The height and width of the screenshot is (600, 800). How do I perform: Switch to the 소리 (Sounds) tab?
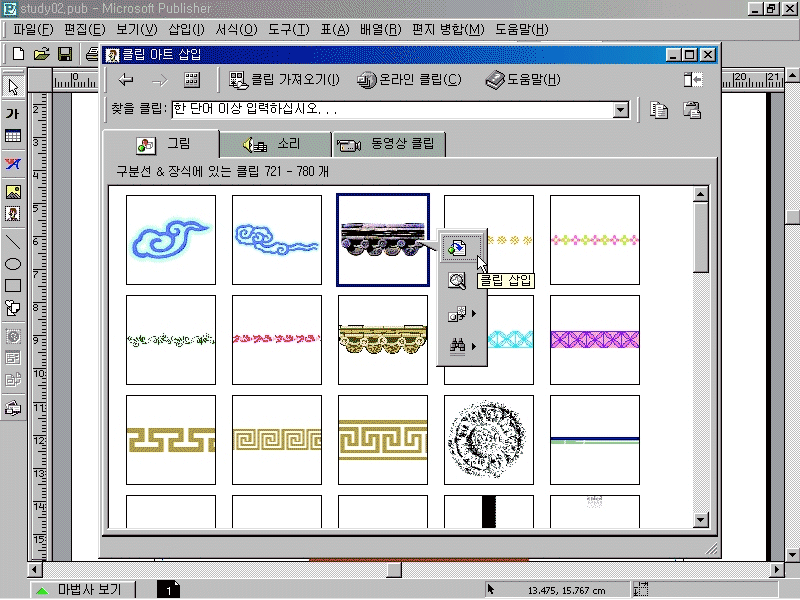tap(275, 144)
